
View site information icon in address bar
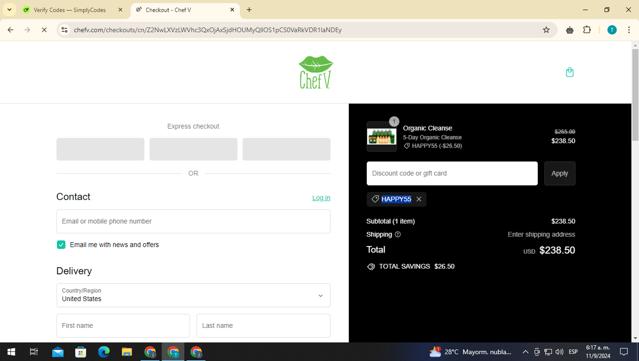click(64, 30)
